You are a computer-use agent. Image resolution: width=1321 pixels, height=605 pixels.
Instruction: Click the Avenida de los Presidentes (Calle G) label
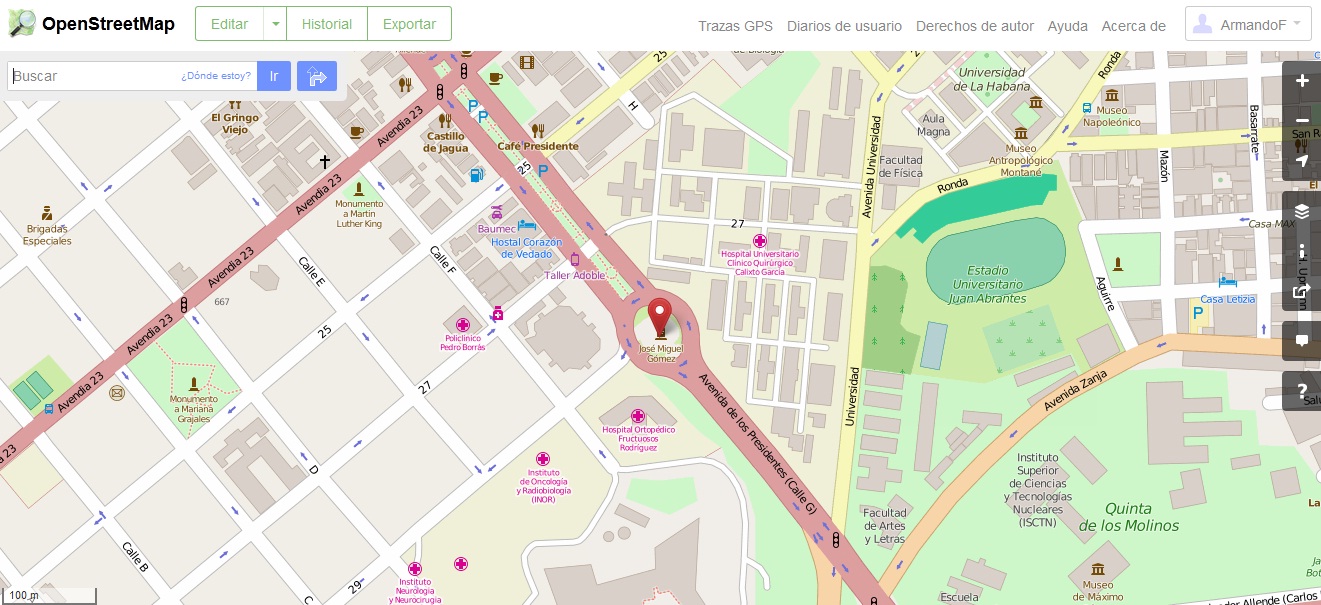click(758, 443)
